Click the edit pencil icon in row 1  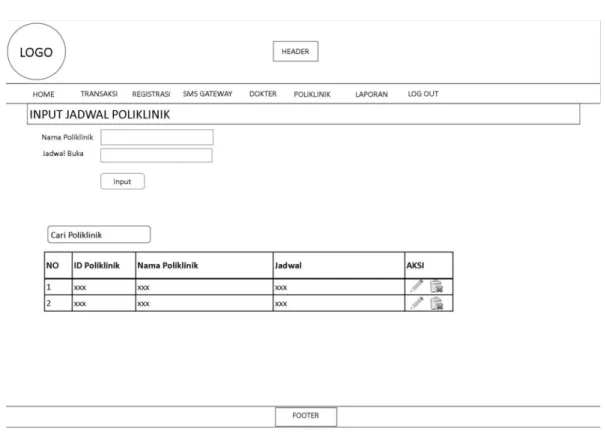(417, 286)
